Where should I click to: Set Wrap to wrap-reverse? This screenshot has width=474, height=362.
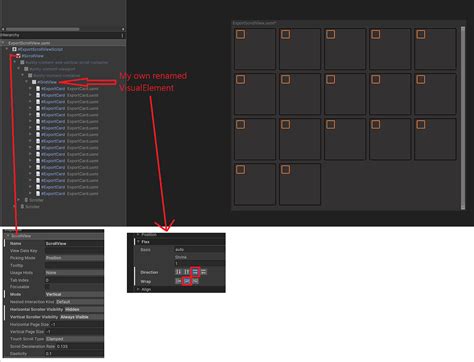pos(195,281)
